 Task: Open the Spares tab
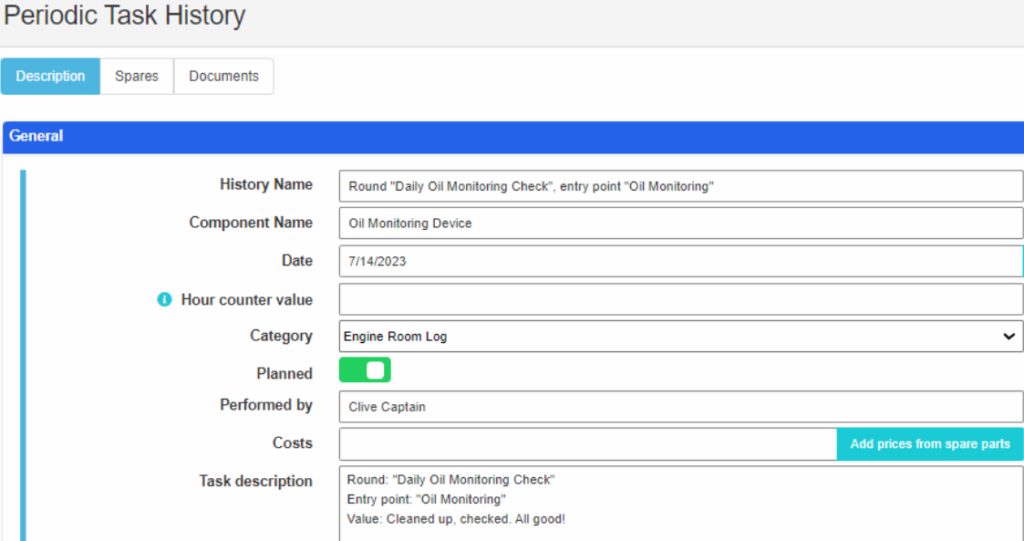pos(136,76)
